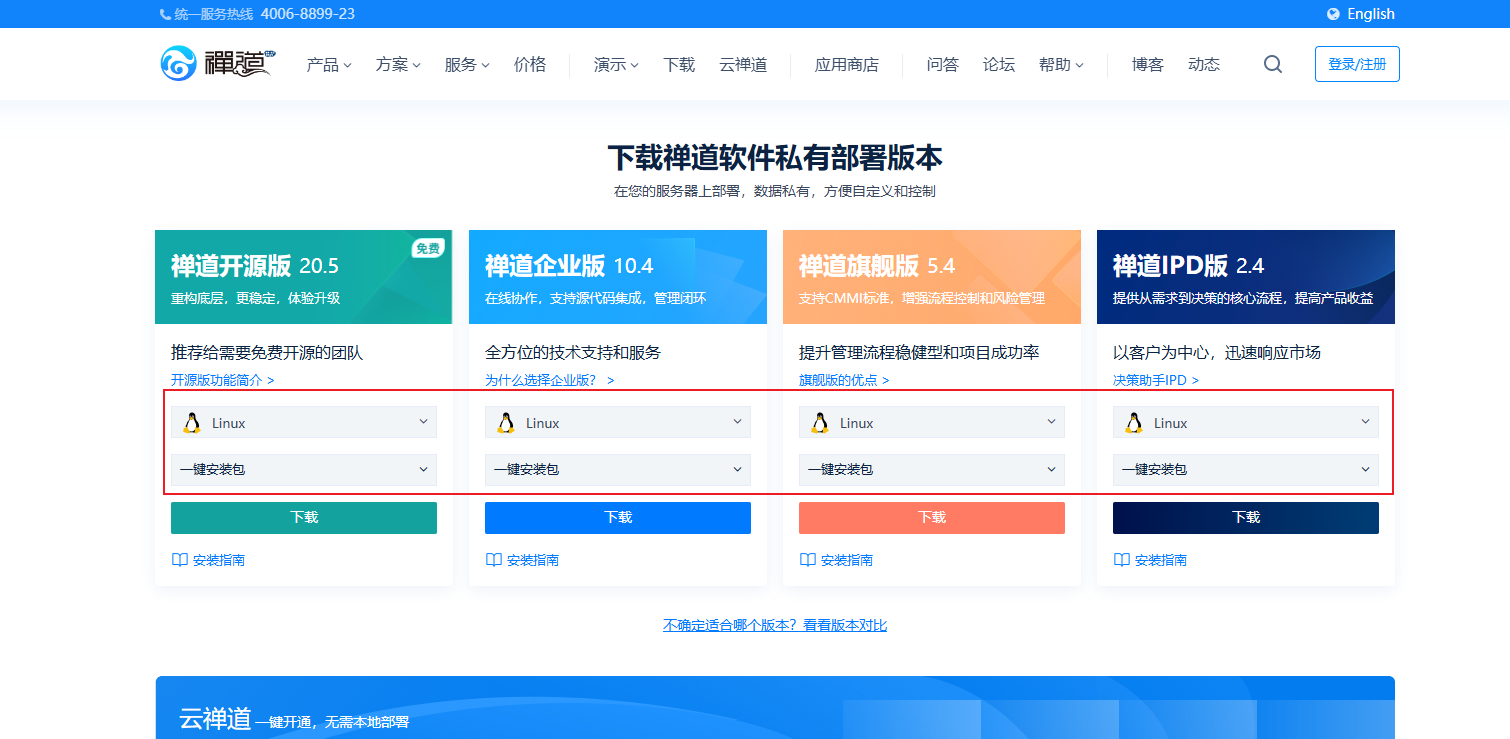Image resolution: width=1510 pixels, height=739 pixels.
Task: Open the Linux OS dropdown in 开源版
Action: coord(304,422)
